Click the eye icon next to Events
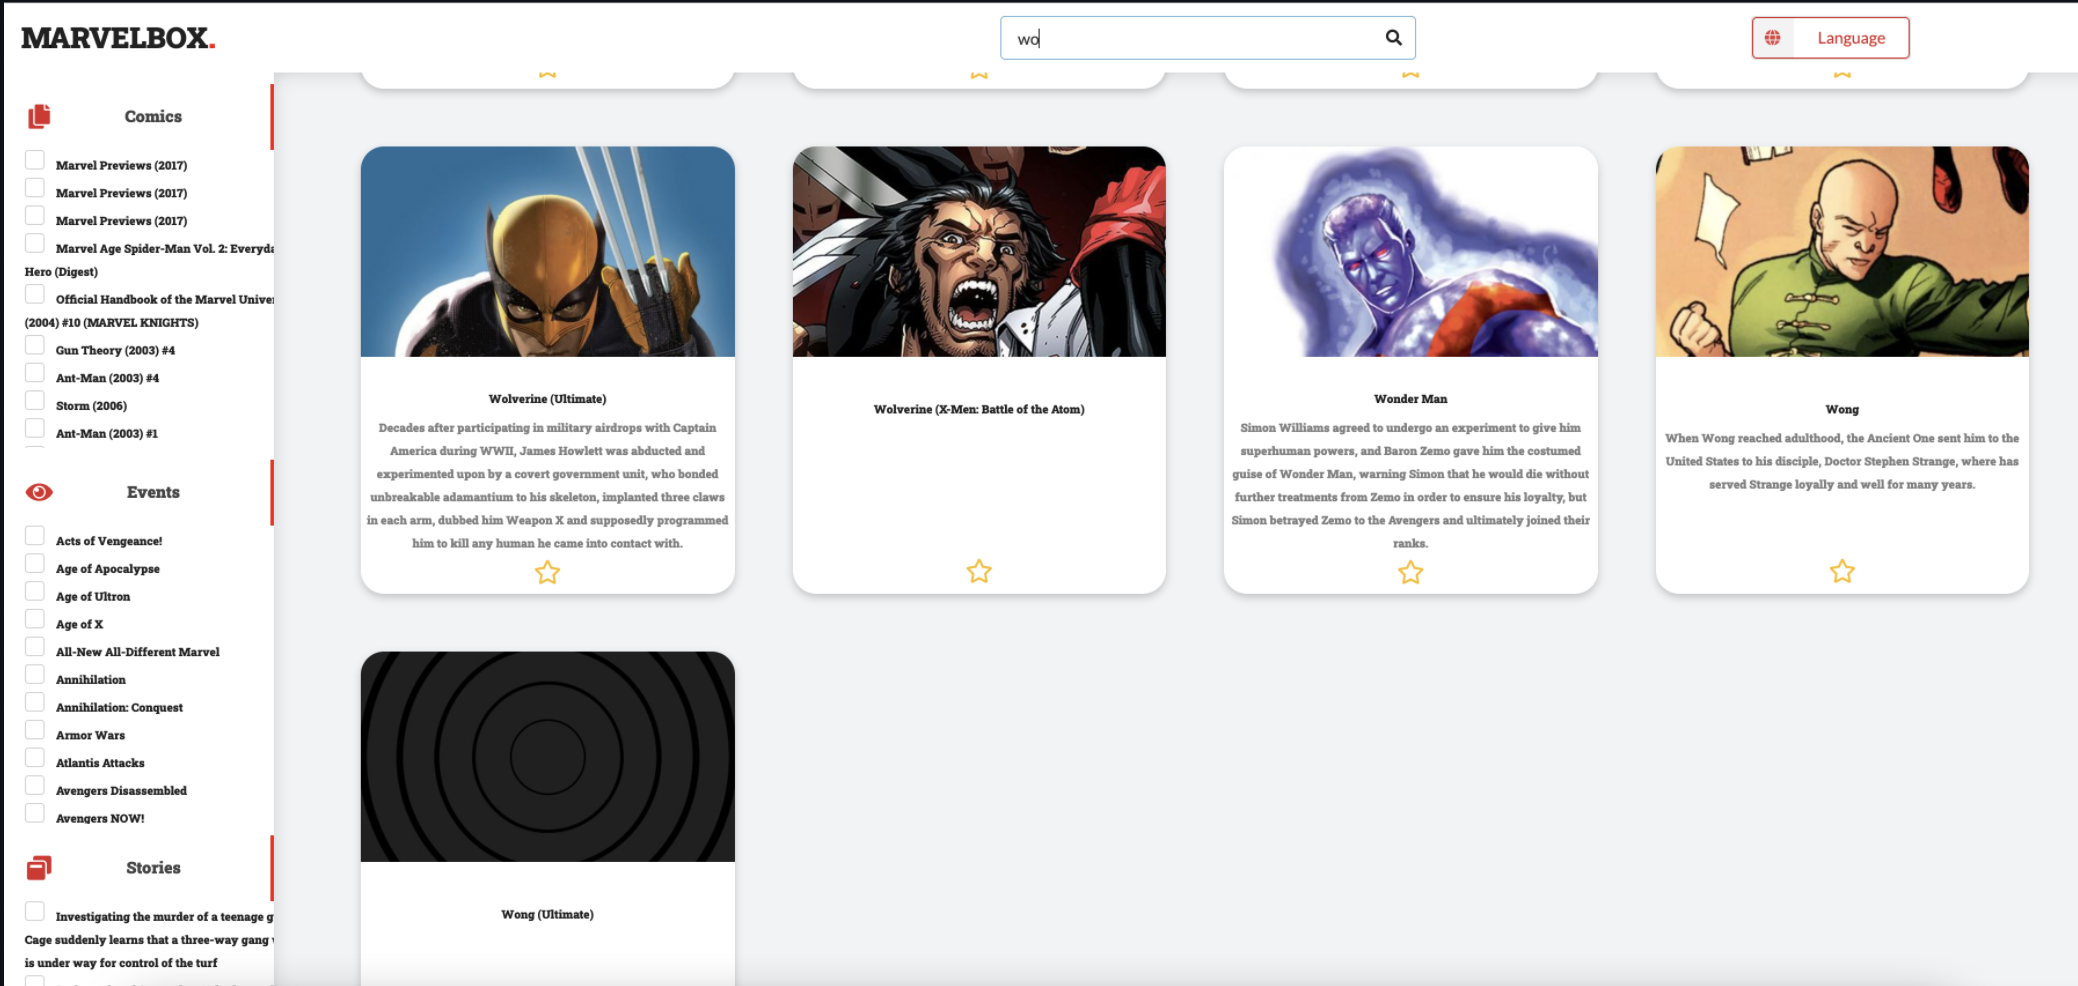This screenshot has width=2078, height=986. pos(37,492)
